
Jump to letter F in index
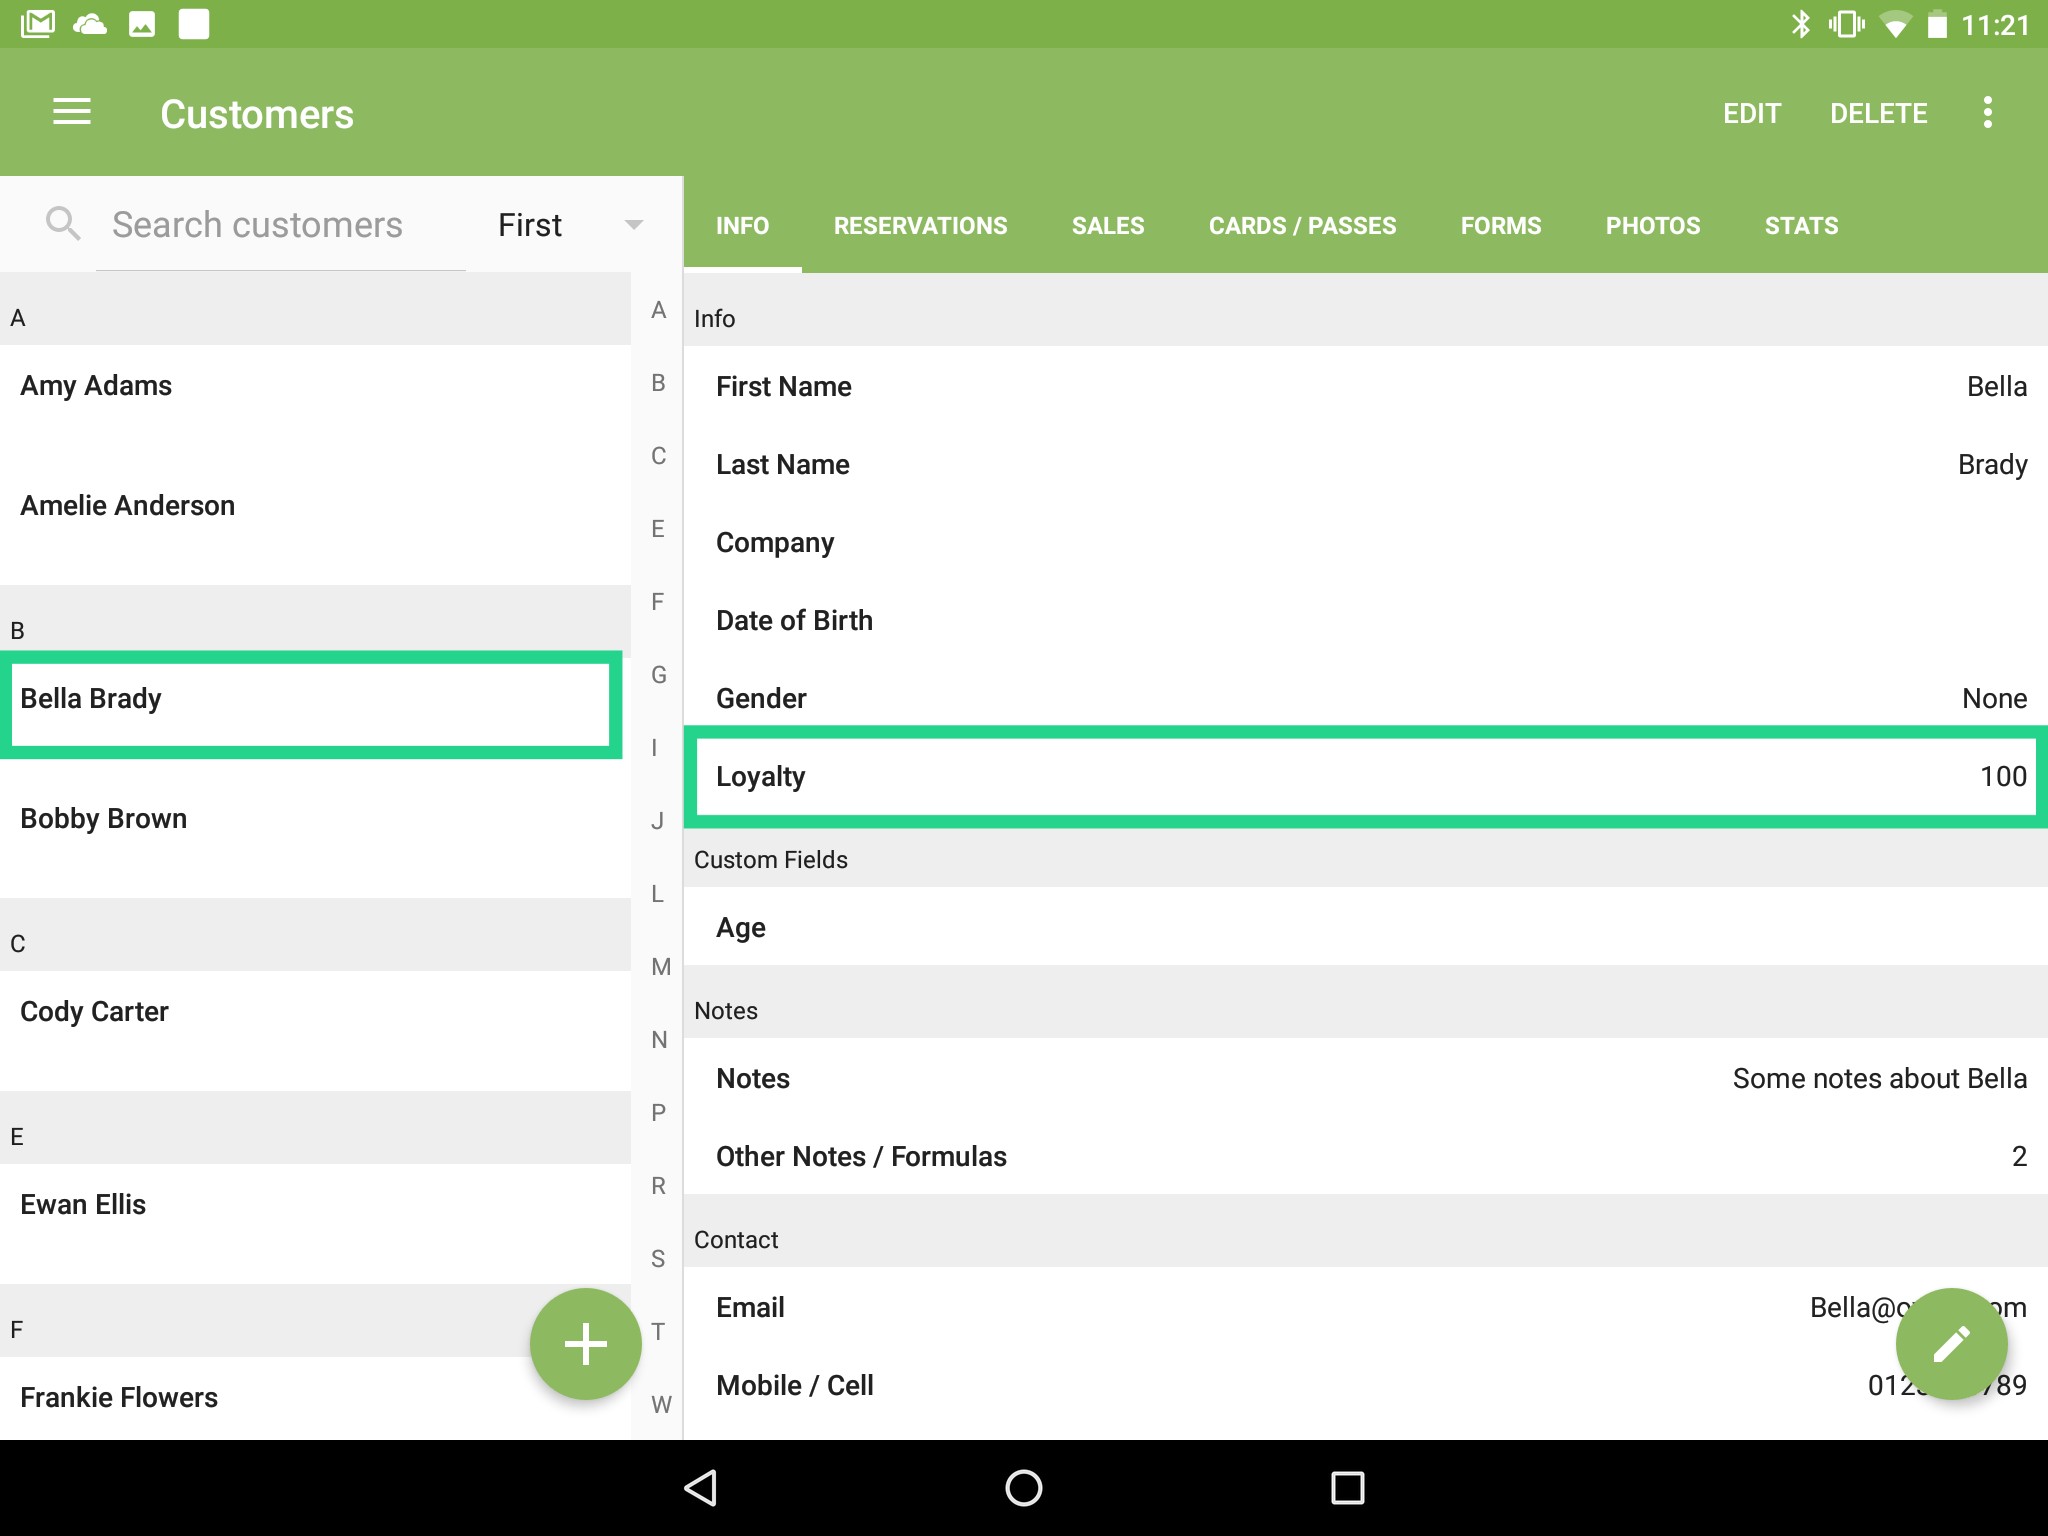[x=658, y=602]
